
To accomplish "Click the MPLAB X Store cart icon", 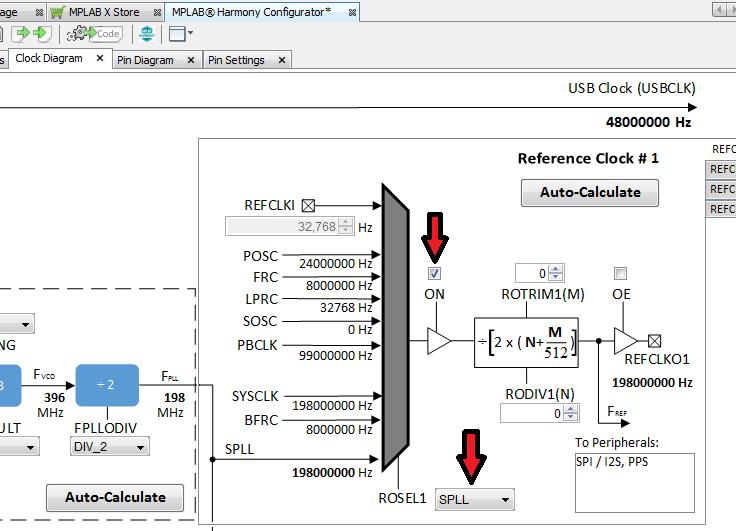I will tap(58, 12).
